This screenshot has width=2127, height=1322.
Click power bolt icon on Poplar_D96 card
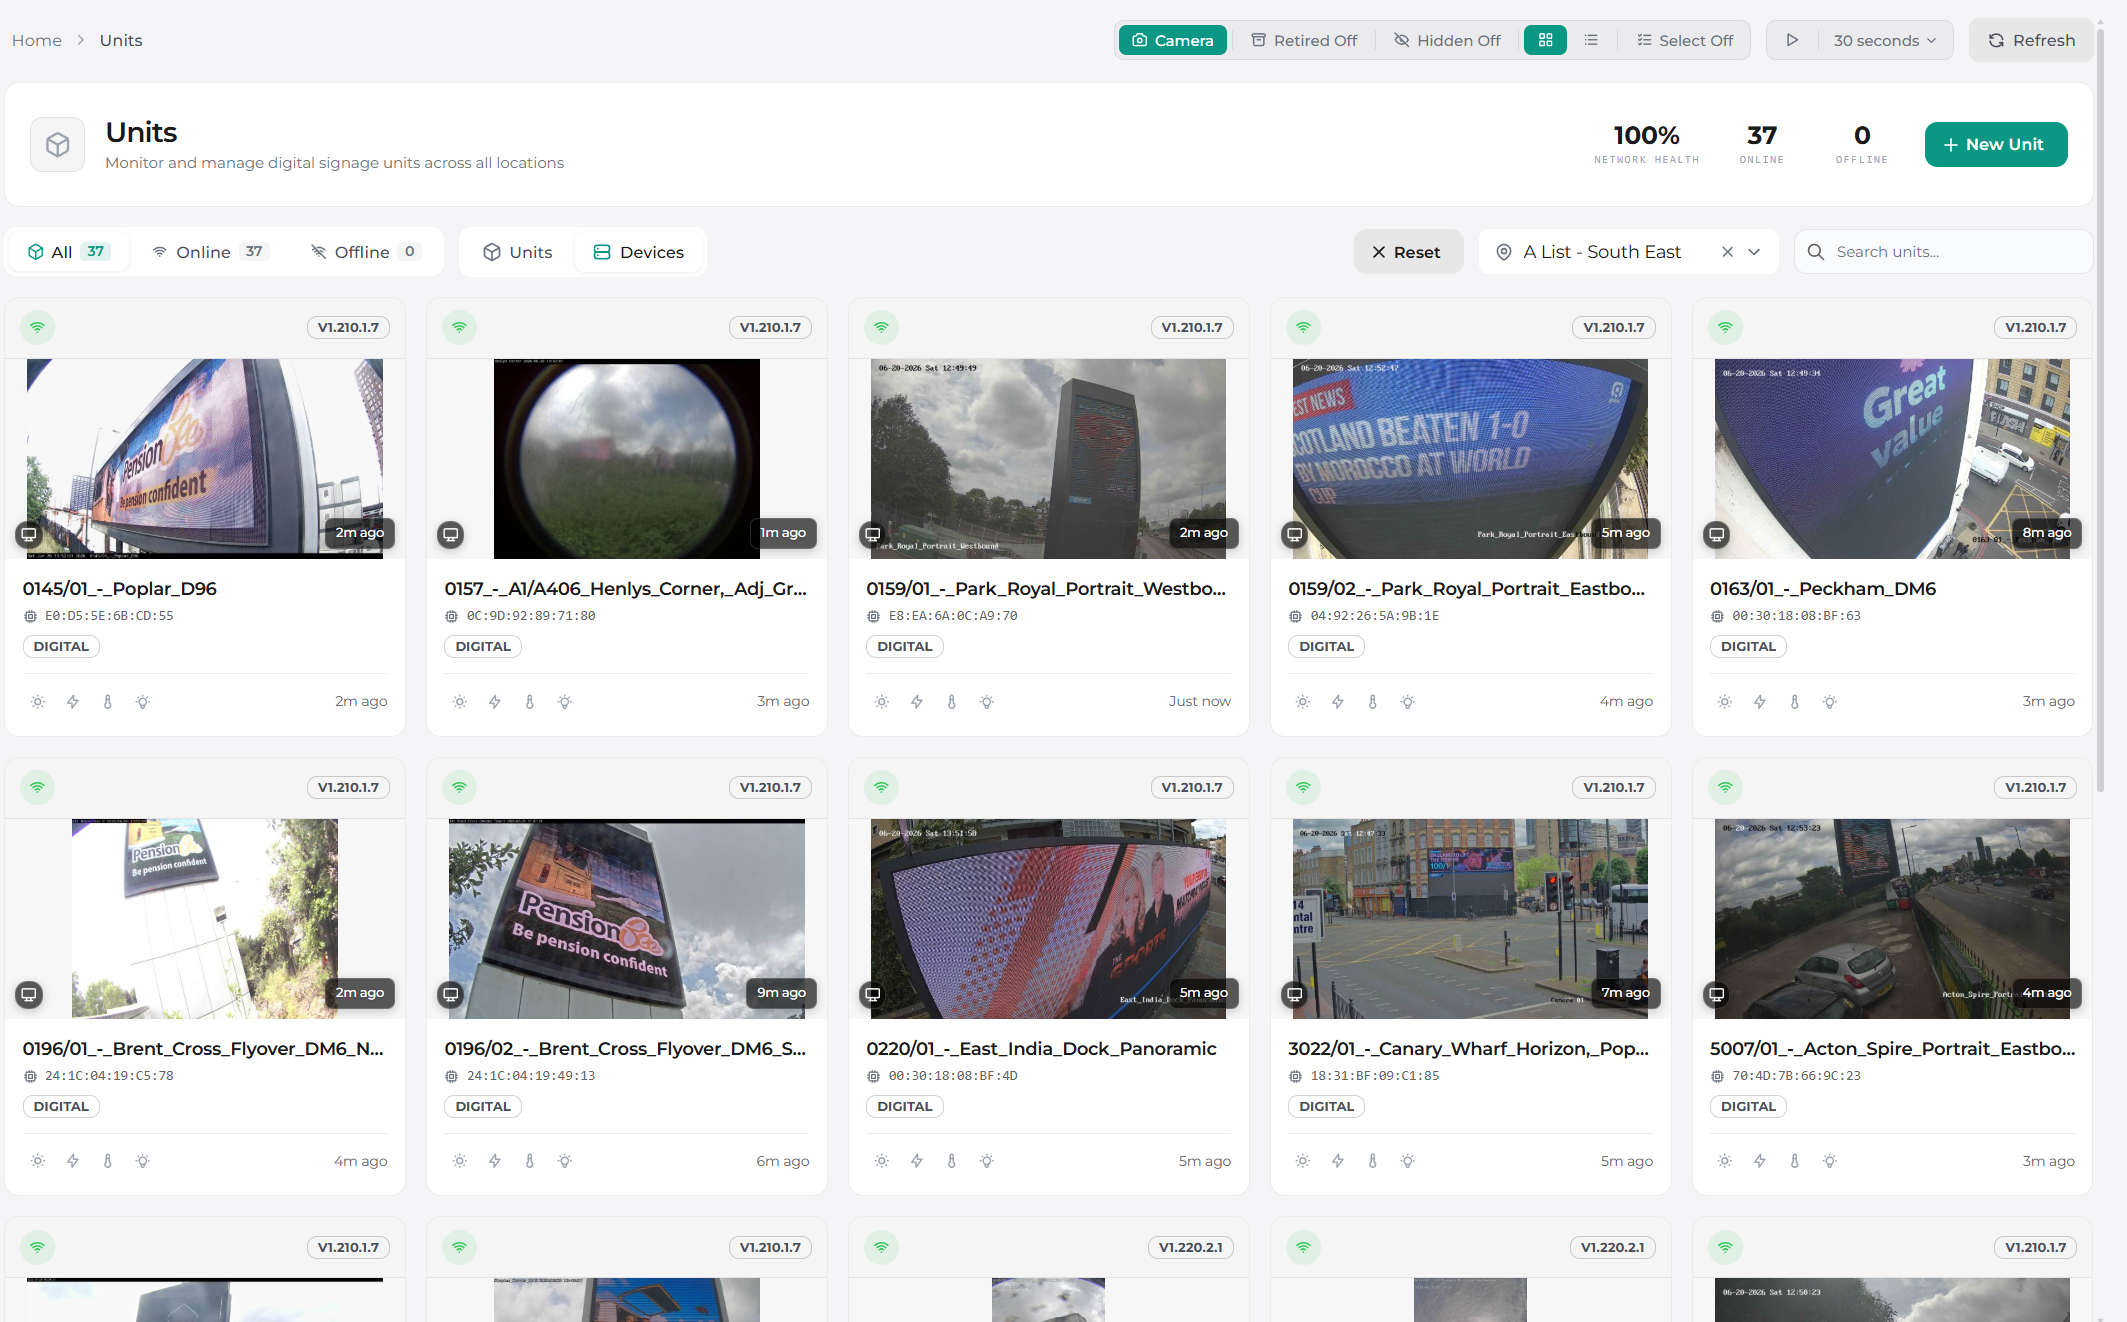click(73, 702)
